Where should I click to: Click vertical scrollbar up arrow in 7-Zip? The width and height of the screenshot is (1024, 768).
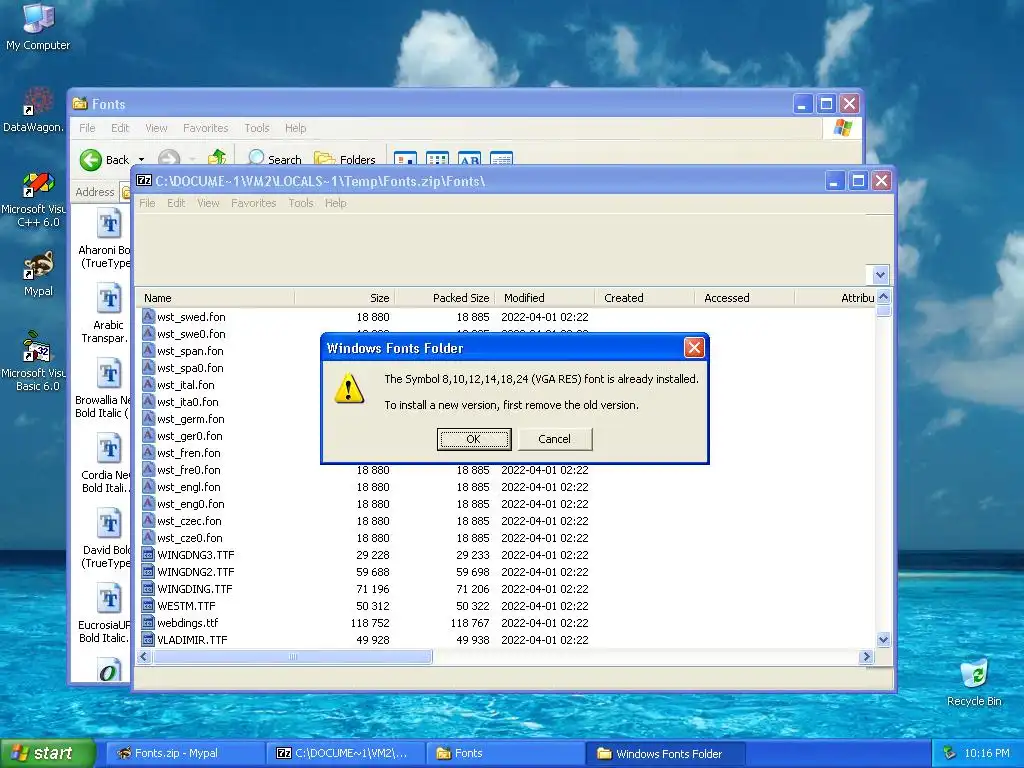coord(883,296)
